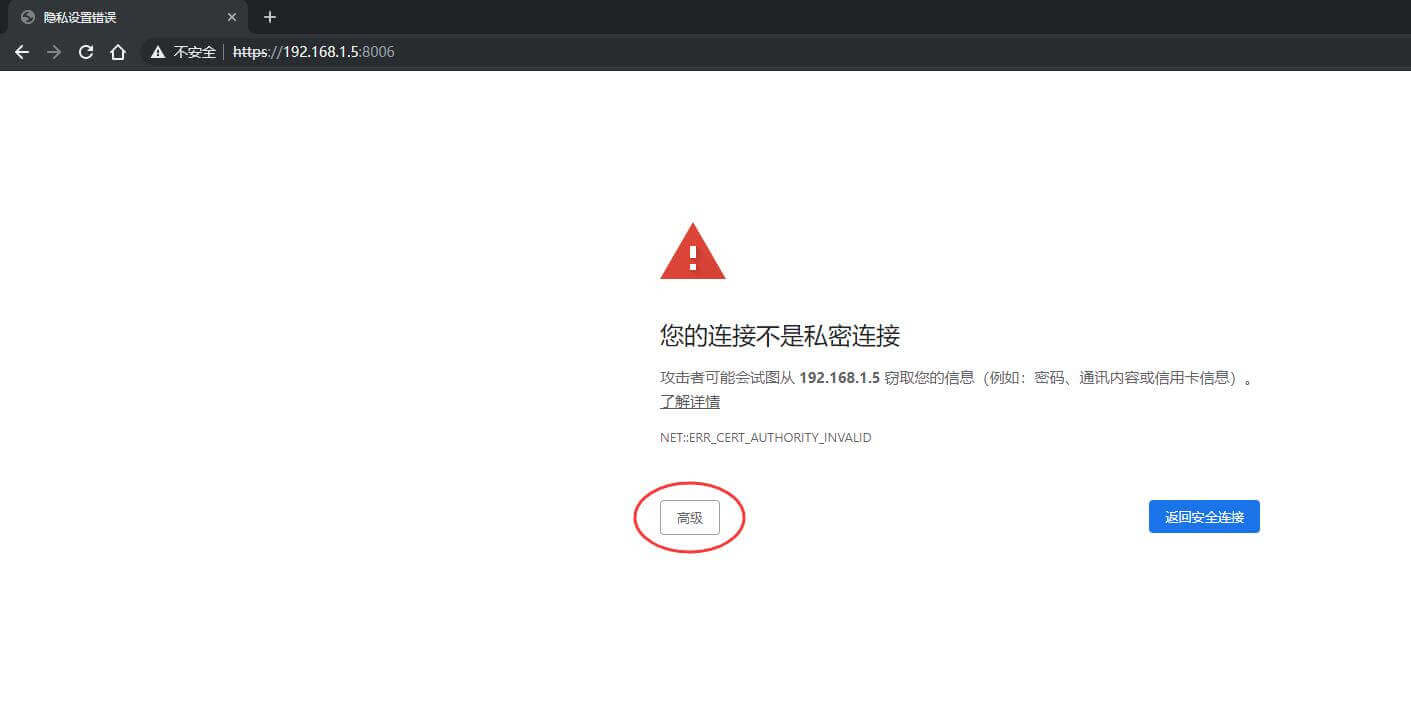Open the 了解详情 link
The image size is (1411, 717).
(689, 402)
